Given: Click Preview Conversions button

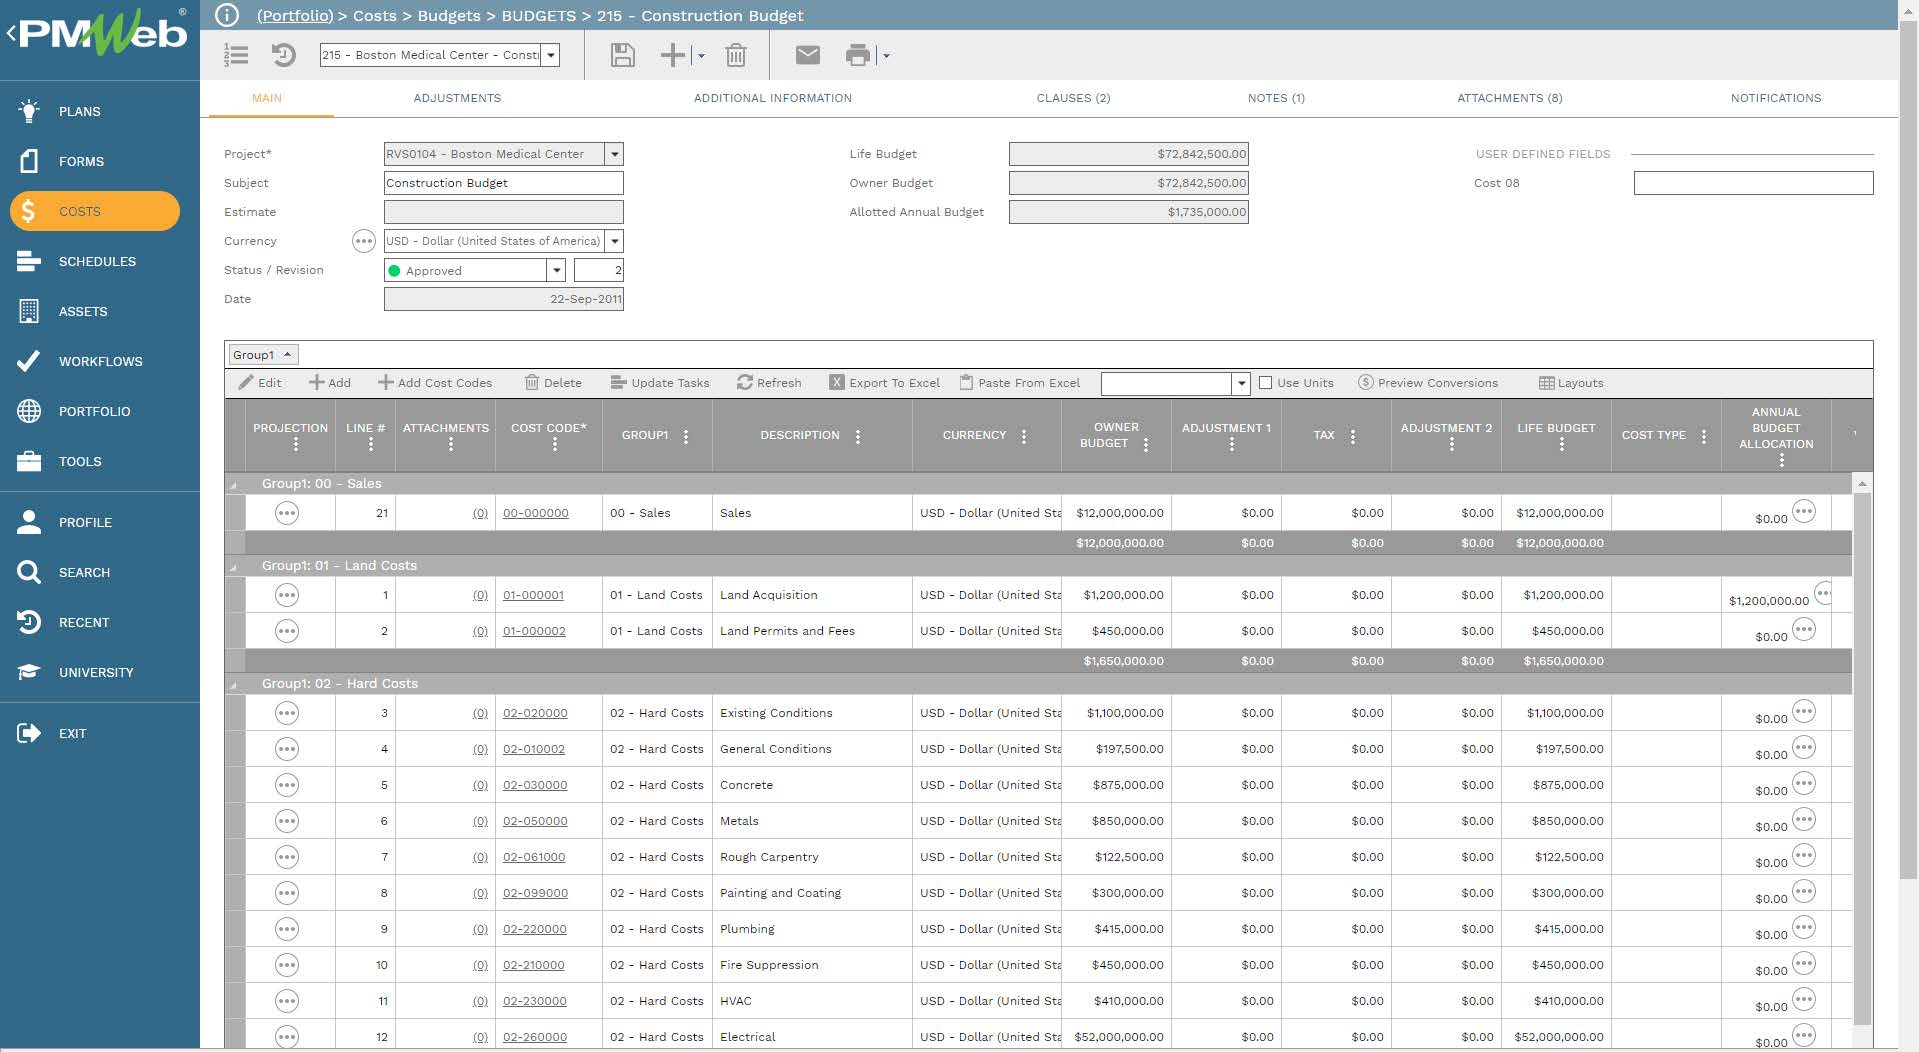Looking at the screenshot, I should pos(1428,383).
